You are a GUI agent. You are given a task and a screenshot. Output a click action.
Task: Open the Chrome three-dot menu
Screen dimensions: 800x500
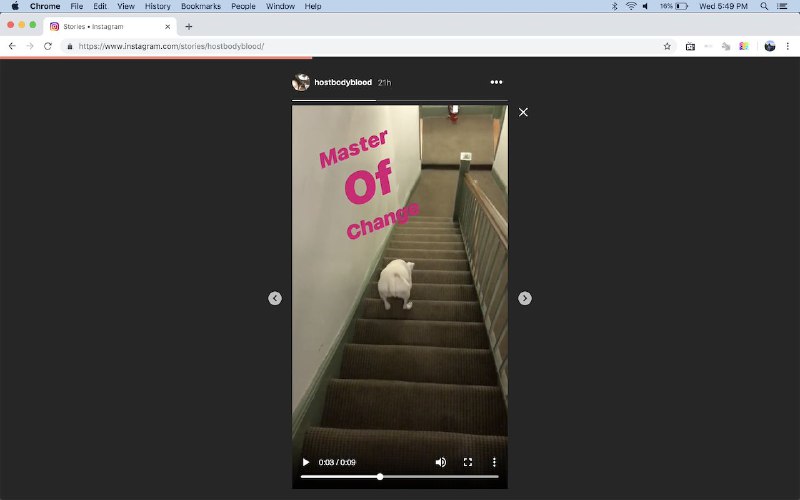pyautogui.click(x=788, y=46)
